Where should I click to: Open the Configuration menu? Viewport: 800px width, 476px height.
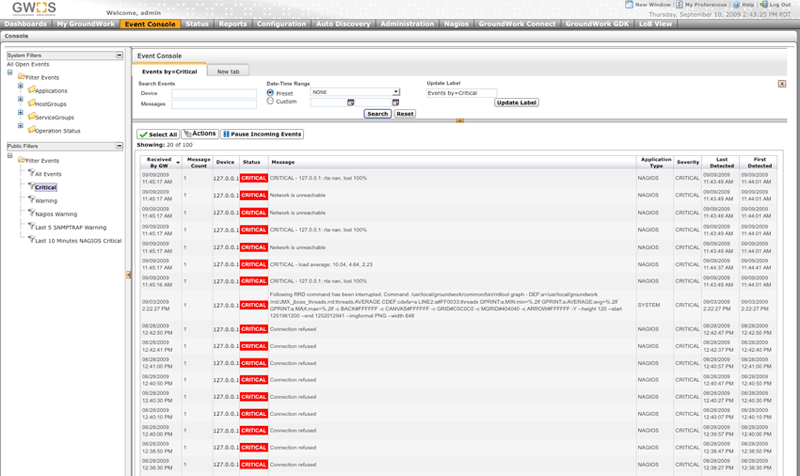pyautogui.click(x=281, y=24)
